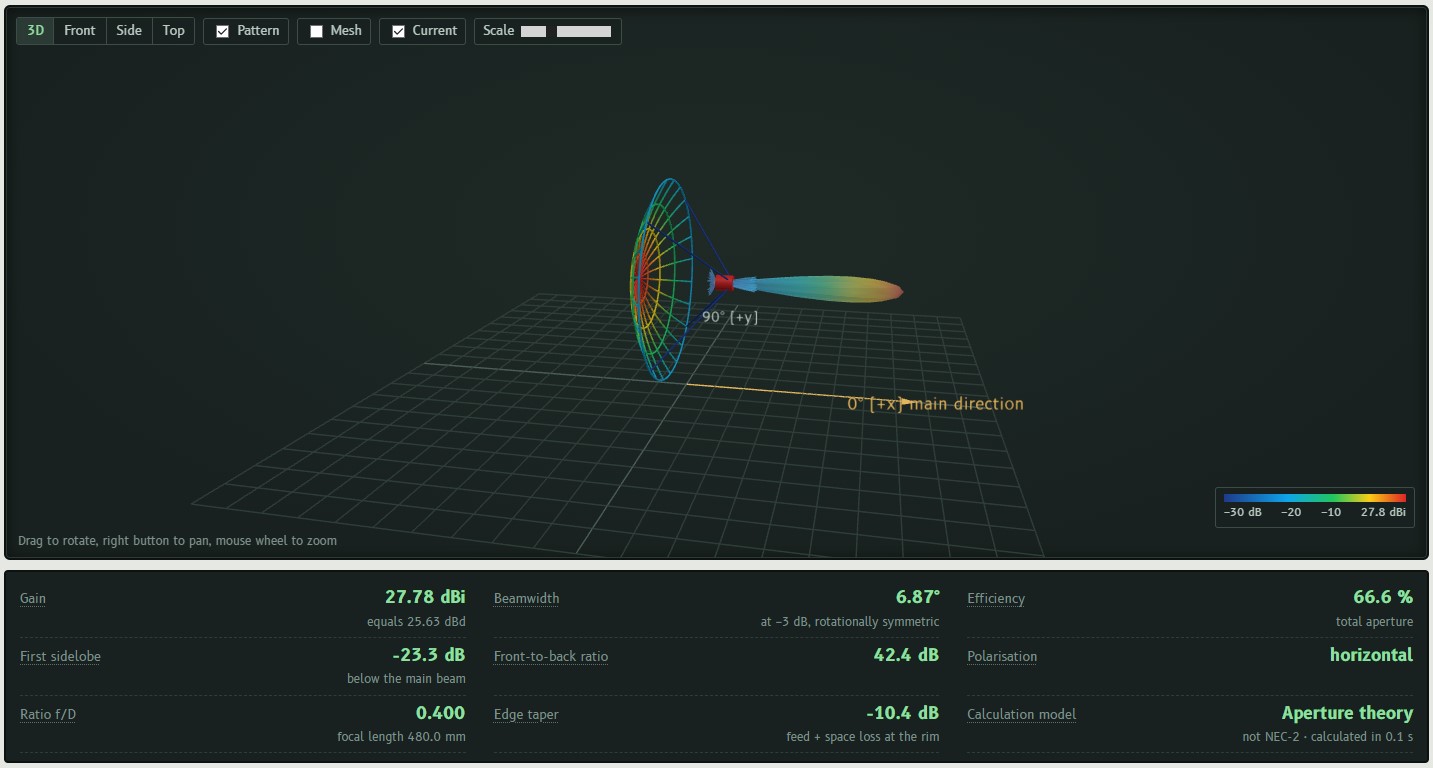Switch to the Side view tab
Image resolution: width=1433 pixels, height=768 pixels.
(x=129, y=31)
